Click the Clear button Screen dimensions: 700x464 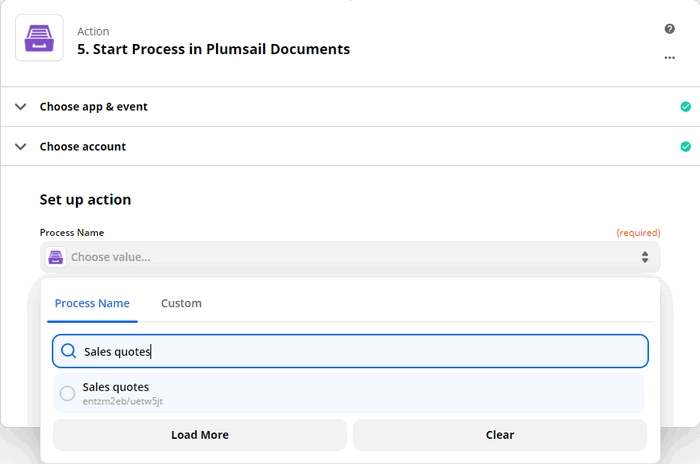coord(500,435)
